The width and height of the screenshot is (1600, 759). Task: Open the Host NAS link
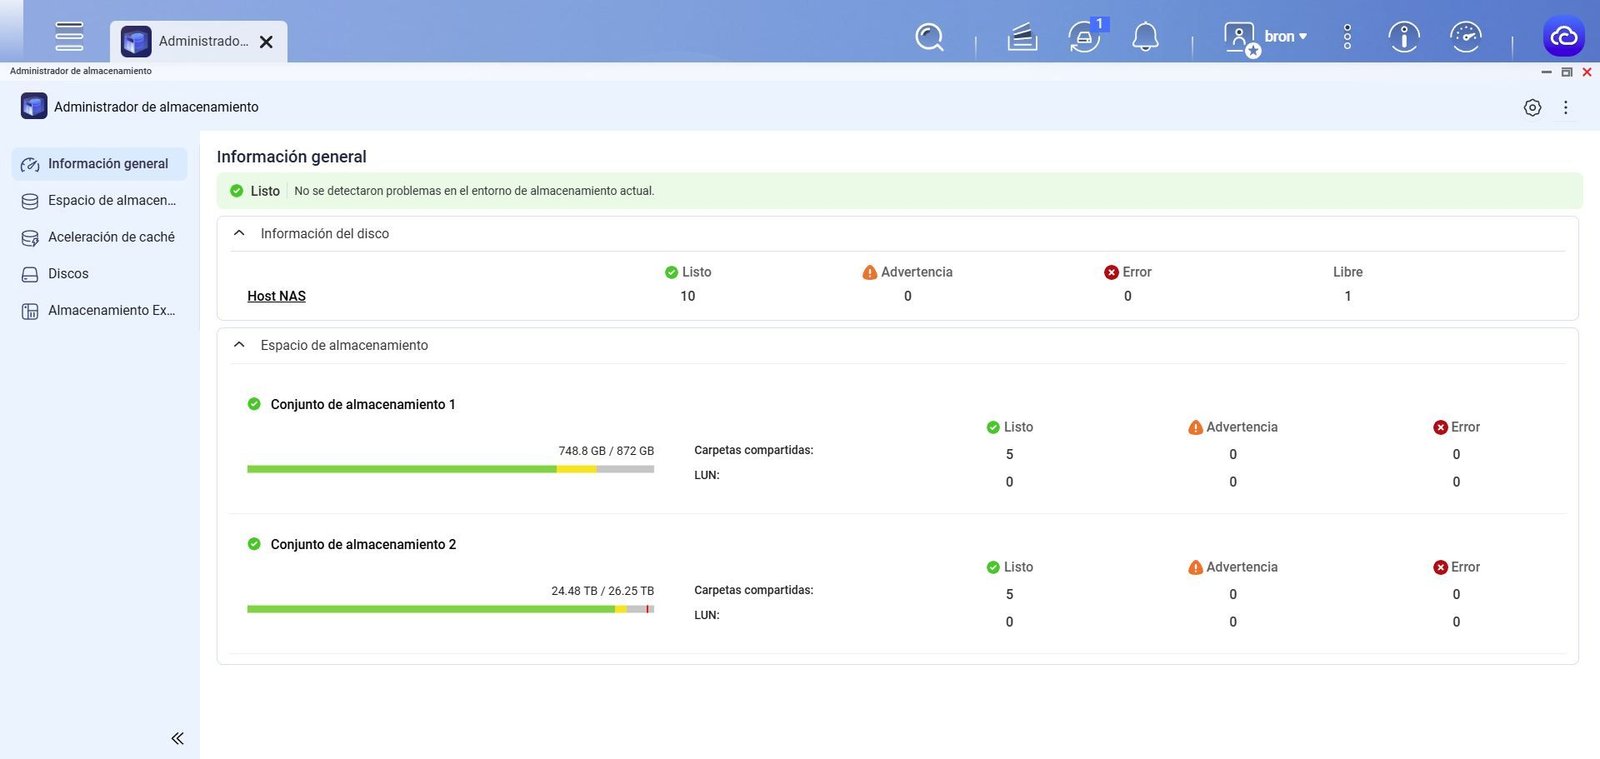[276, 296]
